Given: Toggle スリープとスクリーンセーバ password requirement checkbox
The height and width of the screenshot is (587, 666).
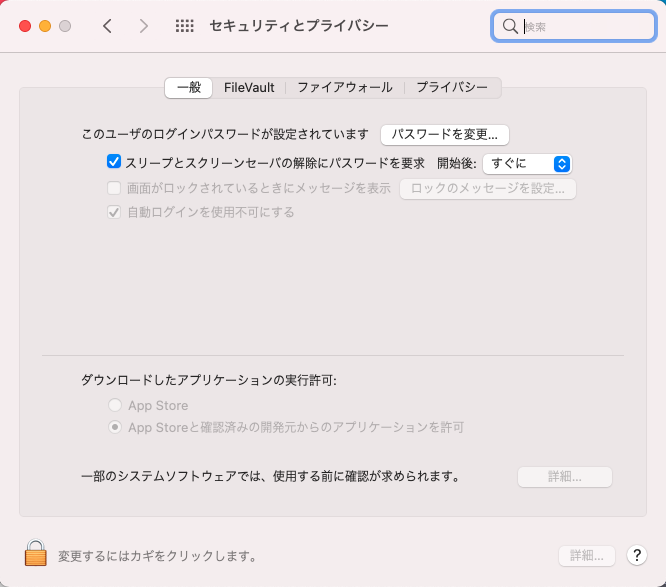Looking at the screenshot, I should pos(114,162).
